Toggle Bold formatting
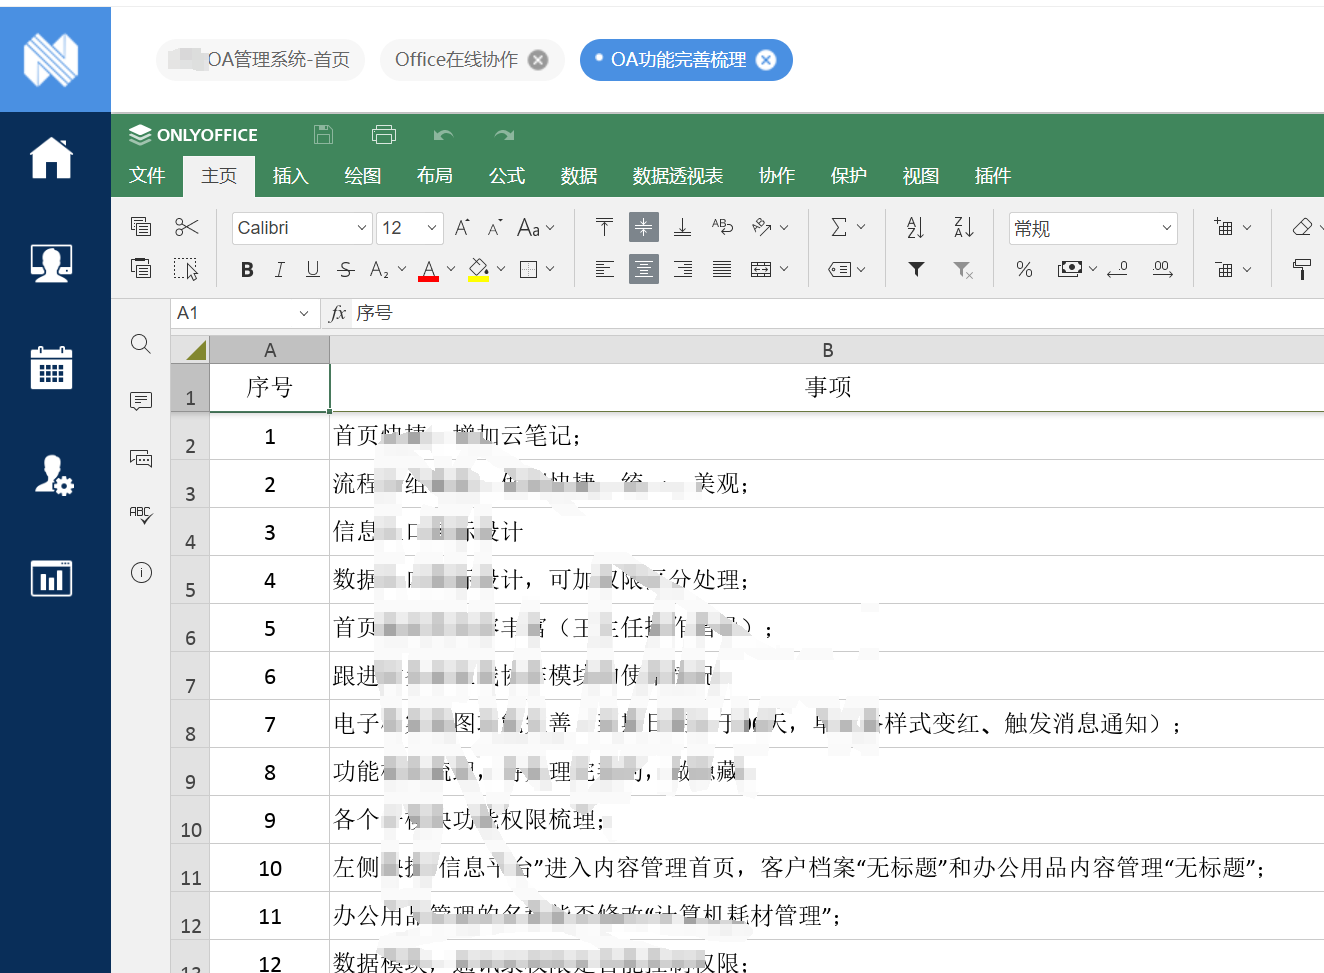The height and width of the screenshot is (973, 1324). coord(247,269)
